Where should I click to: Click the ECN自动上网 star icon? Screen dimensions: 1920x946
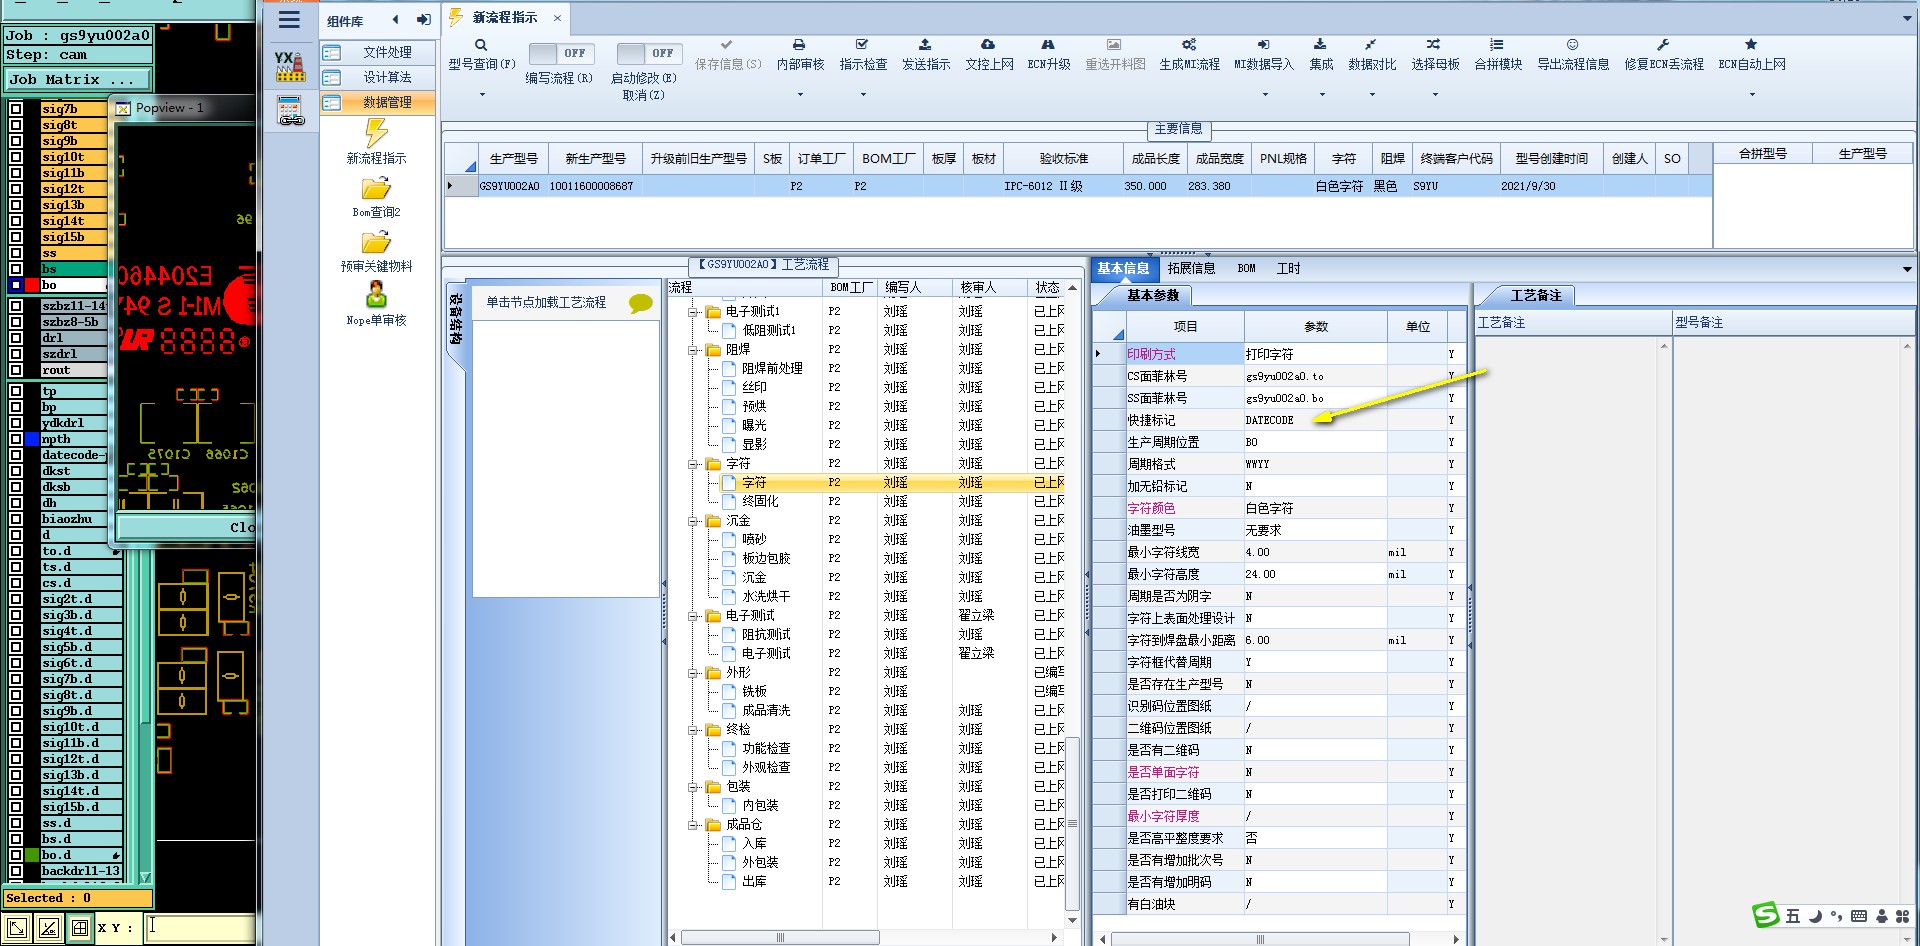click(1751, 45)
